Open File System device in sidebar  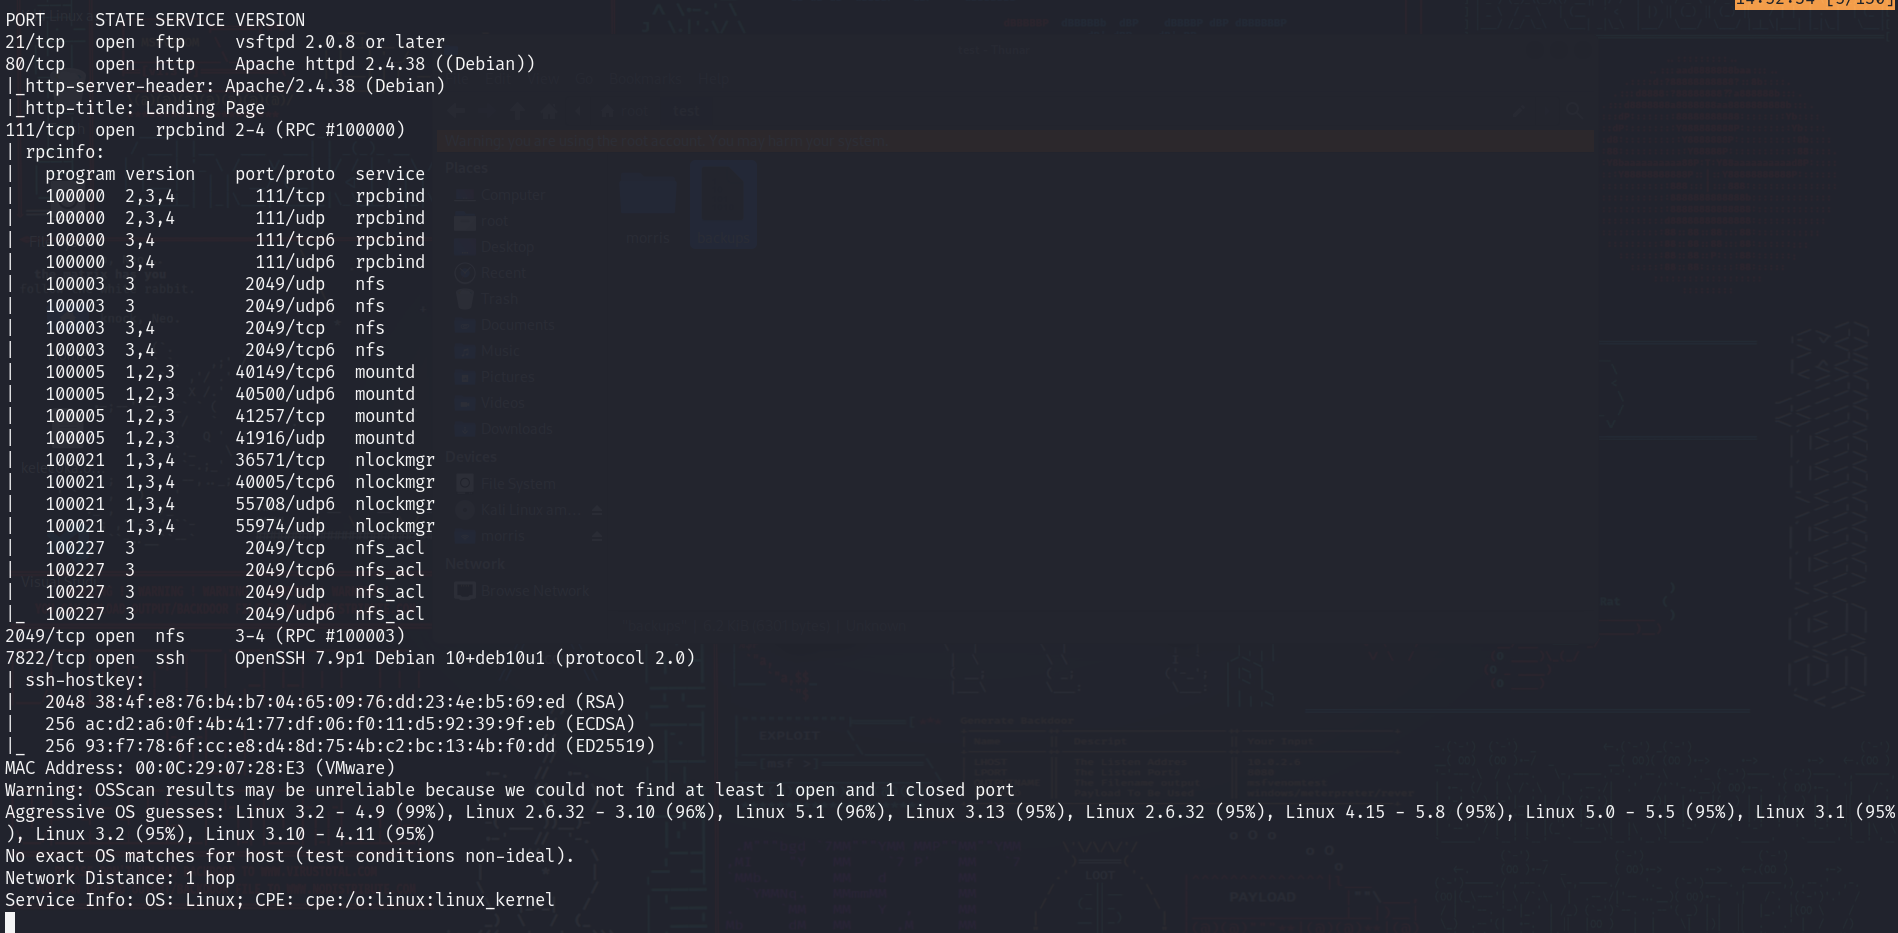506,484
